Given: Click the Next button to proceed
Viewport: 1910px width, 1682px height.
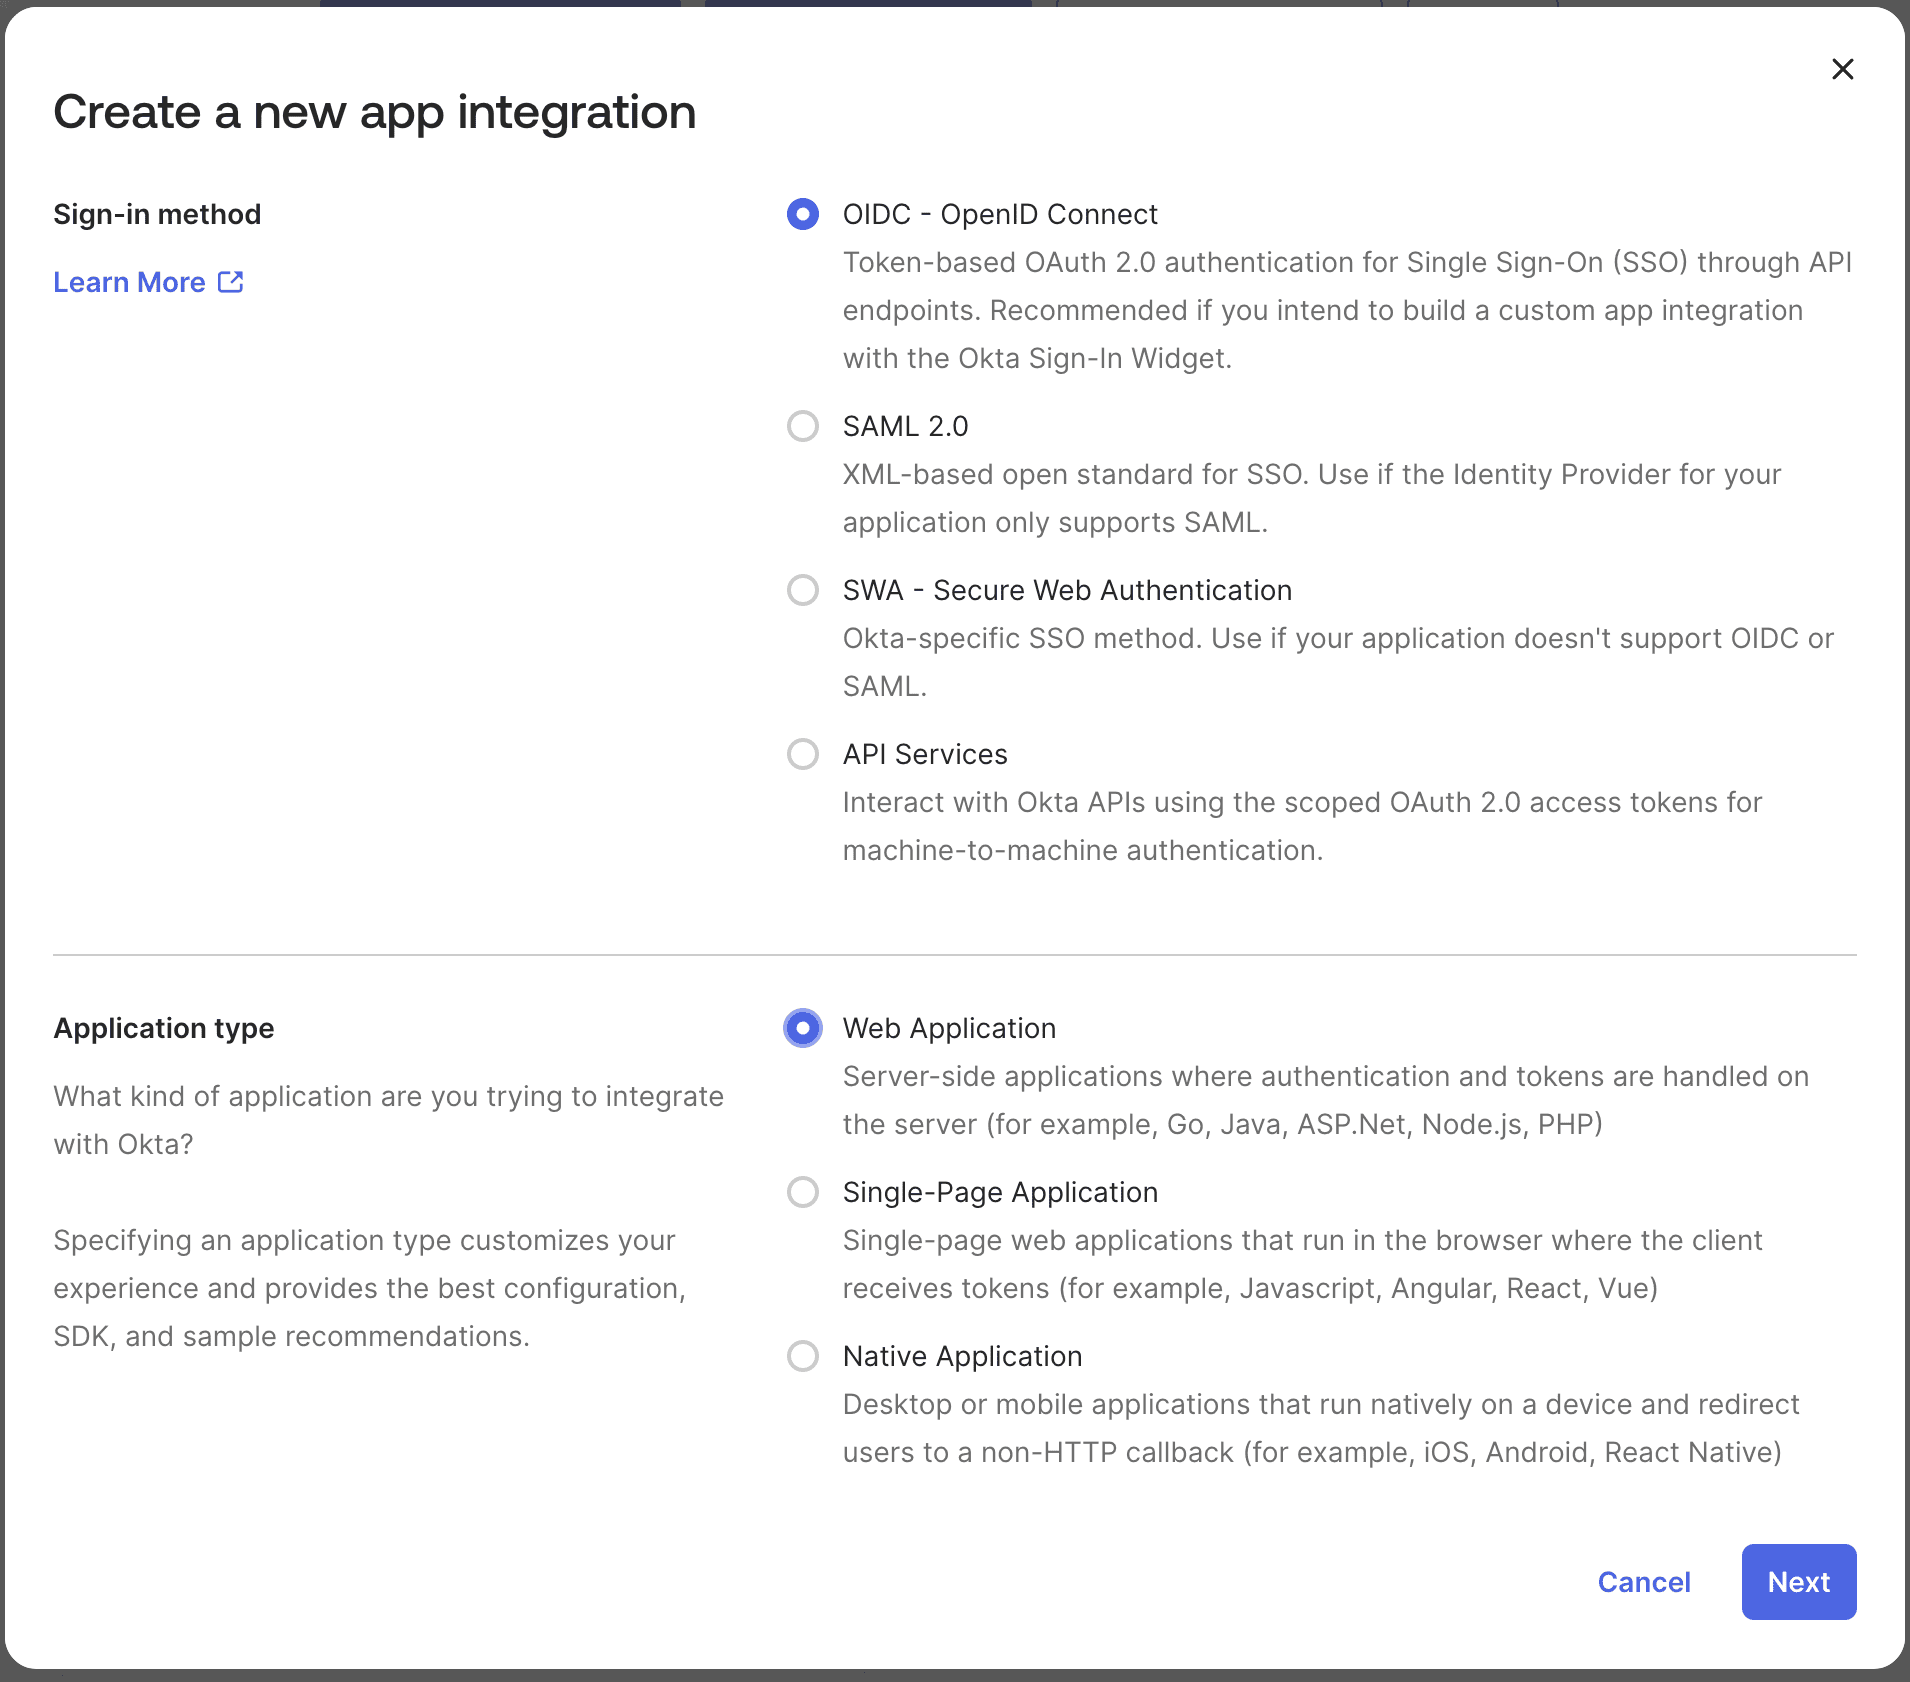Looking at the screenshot, I should coord(1797,1581).
